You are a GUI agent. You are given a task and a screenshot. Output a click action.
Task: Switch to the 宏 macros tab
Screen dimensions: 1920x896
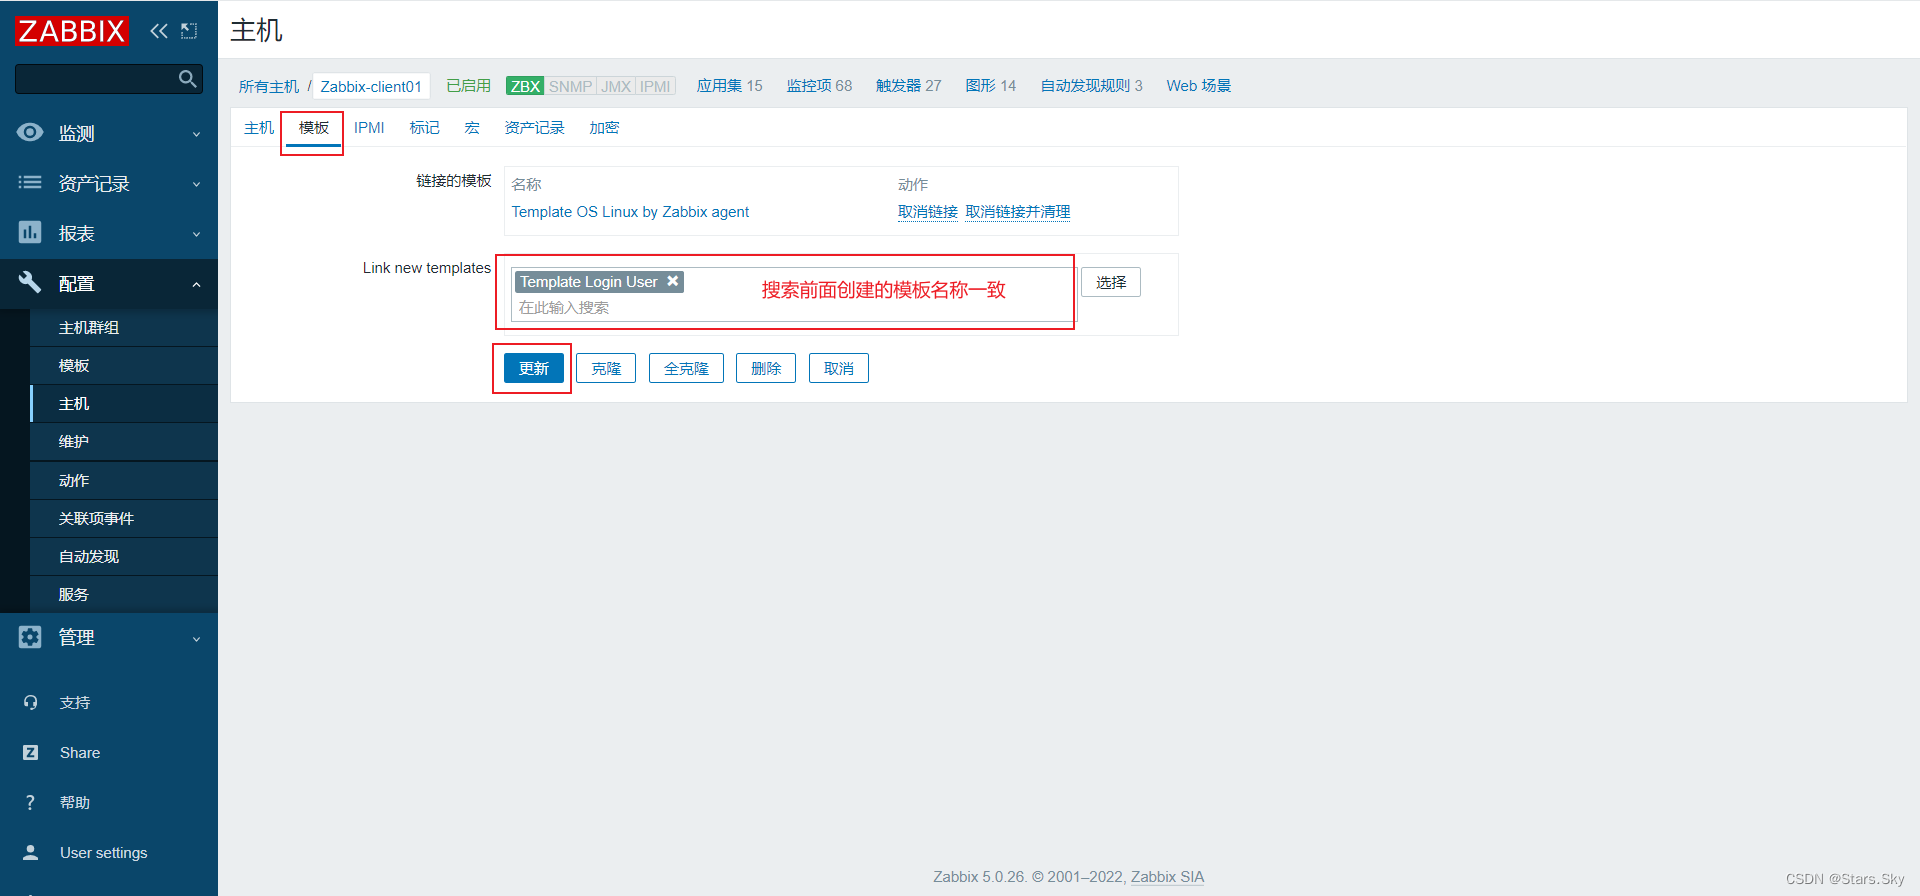coord(472,128)
